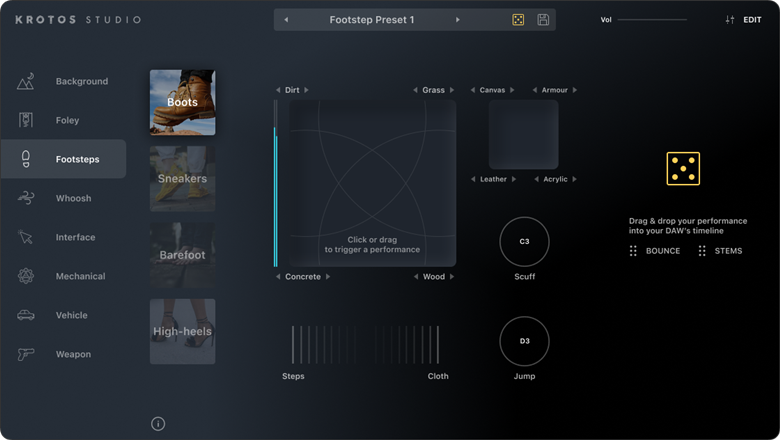Select the Vehicle car icon in sidebar
Screen dimensions: 780x440
[26, 315]
